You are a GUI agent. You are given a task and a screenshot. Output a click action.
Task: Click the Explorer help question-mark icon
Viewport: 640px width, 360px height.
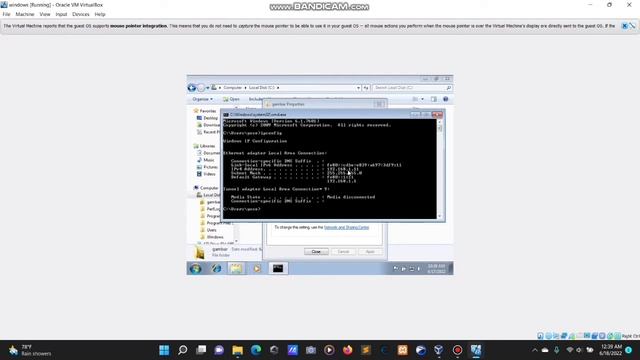pyautogui.click(x=446, y=99)
